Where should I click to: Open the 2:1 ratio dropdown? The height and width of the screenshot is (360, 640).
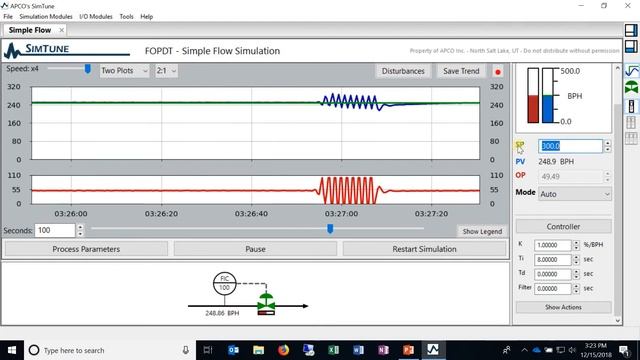(166, 71)
